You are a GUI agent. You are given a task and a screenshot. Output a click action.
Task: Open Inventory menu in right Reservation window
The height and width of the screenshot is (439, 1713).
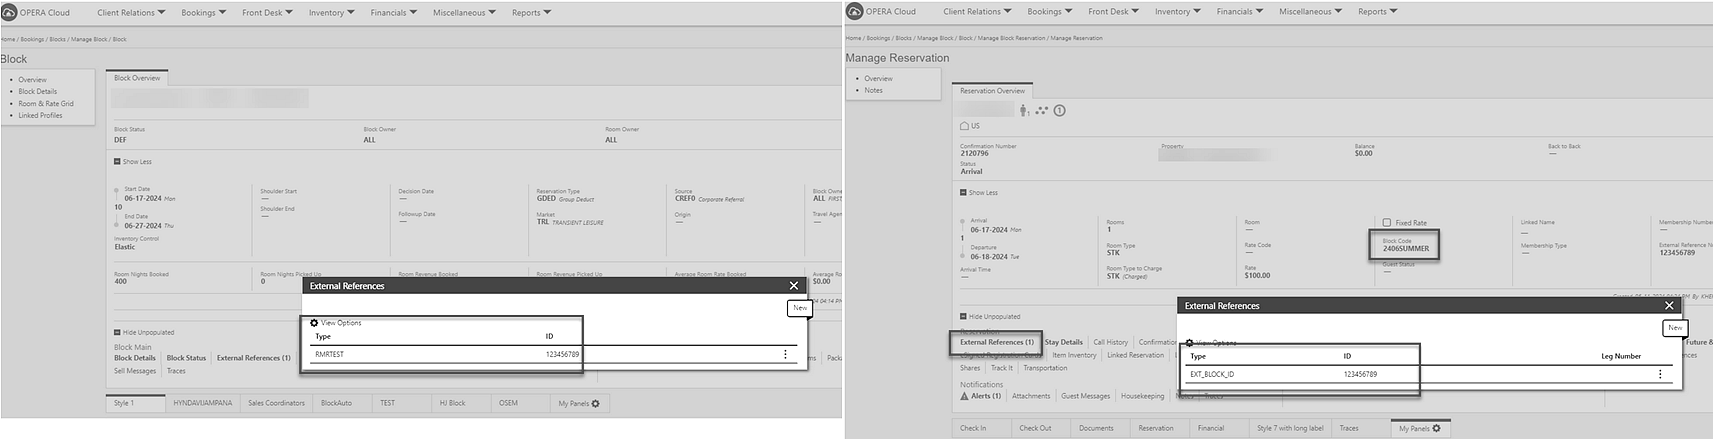1177,12
